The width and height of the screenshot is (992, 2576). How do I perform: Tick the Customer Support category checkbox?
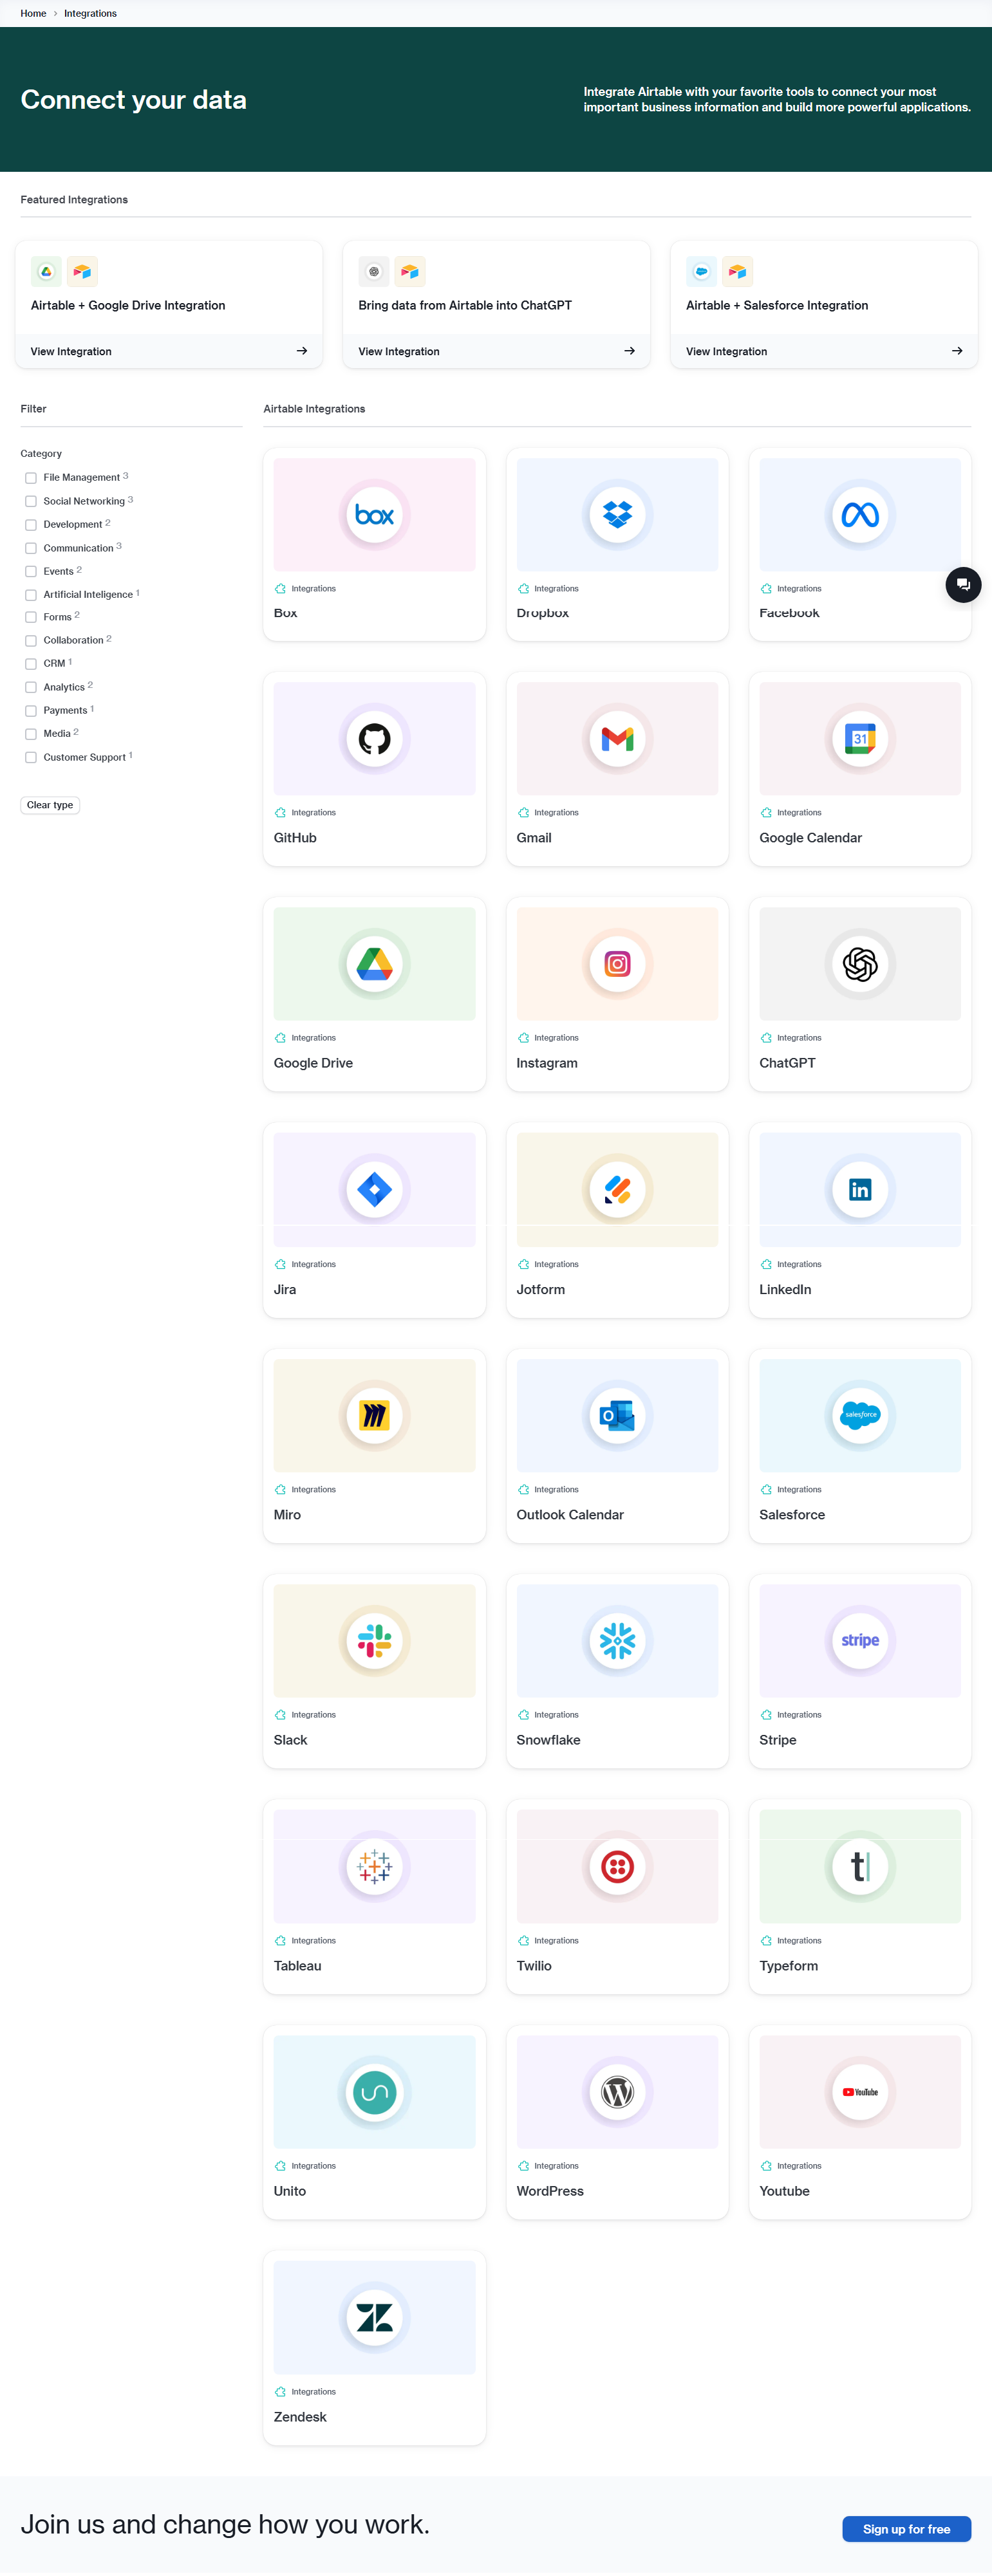point(31,758)
